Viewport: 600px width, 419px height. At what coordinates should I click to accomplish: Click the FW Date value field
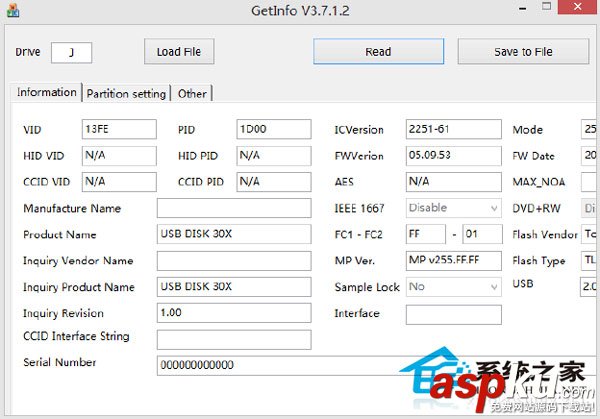tap(590, 155)
